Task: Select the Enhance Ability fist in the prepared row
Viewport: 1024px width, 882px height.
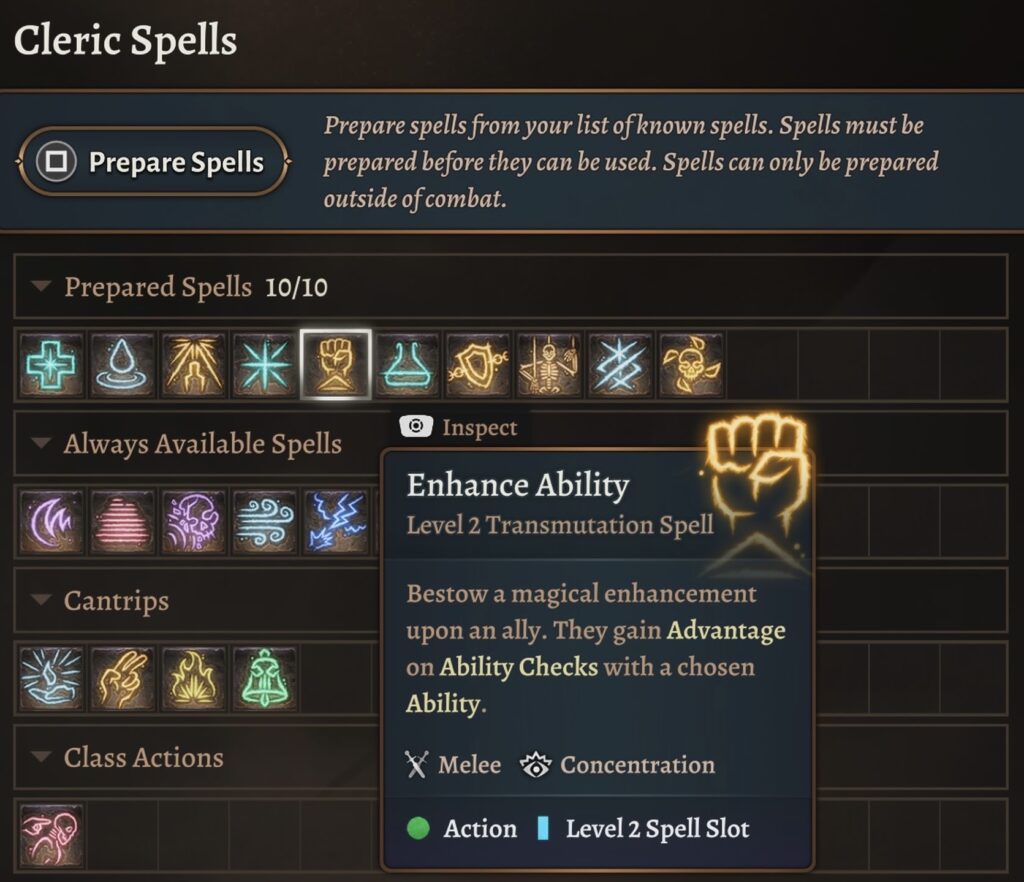Action: pyautogui.click(x=336, y=365)
